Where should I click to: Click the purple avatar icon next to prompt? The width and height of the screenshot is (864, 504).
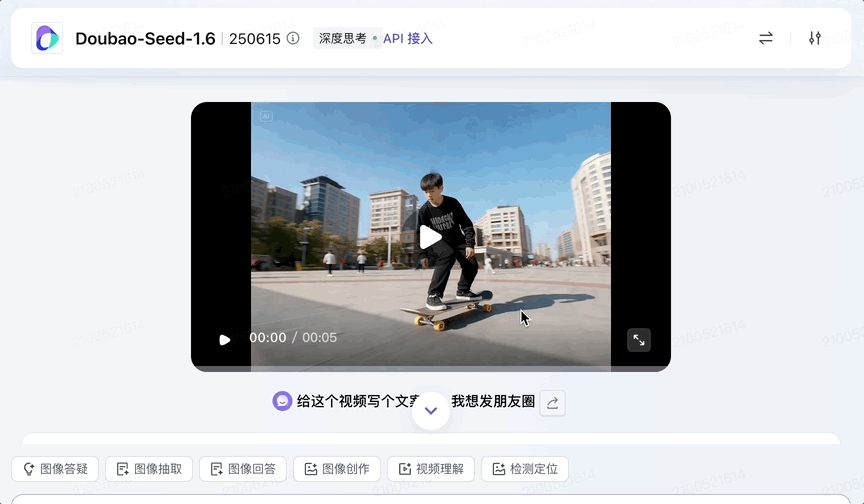[282, 402]
